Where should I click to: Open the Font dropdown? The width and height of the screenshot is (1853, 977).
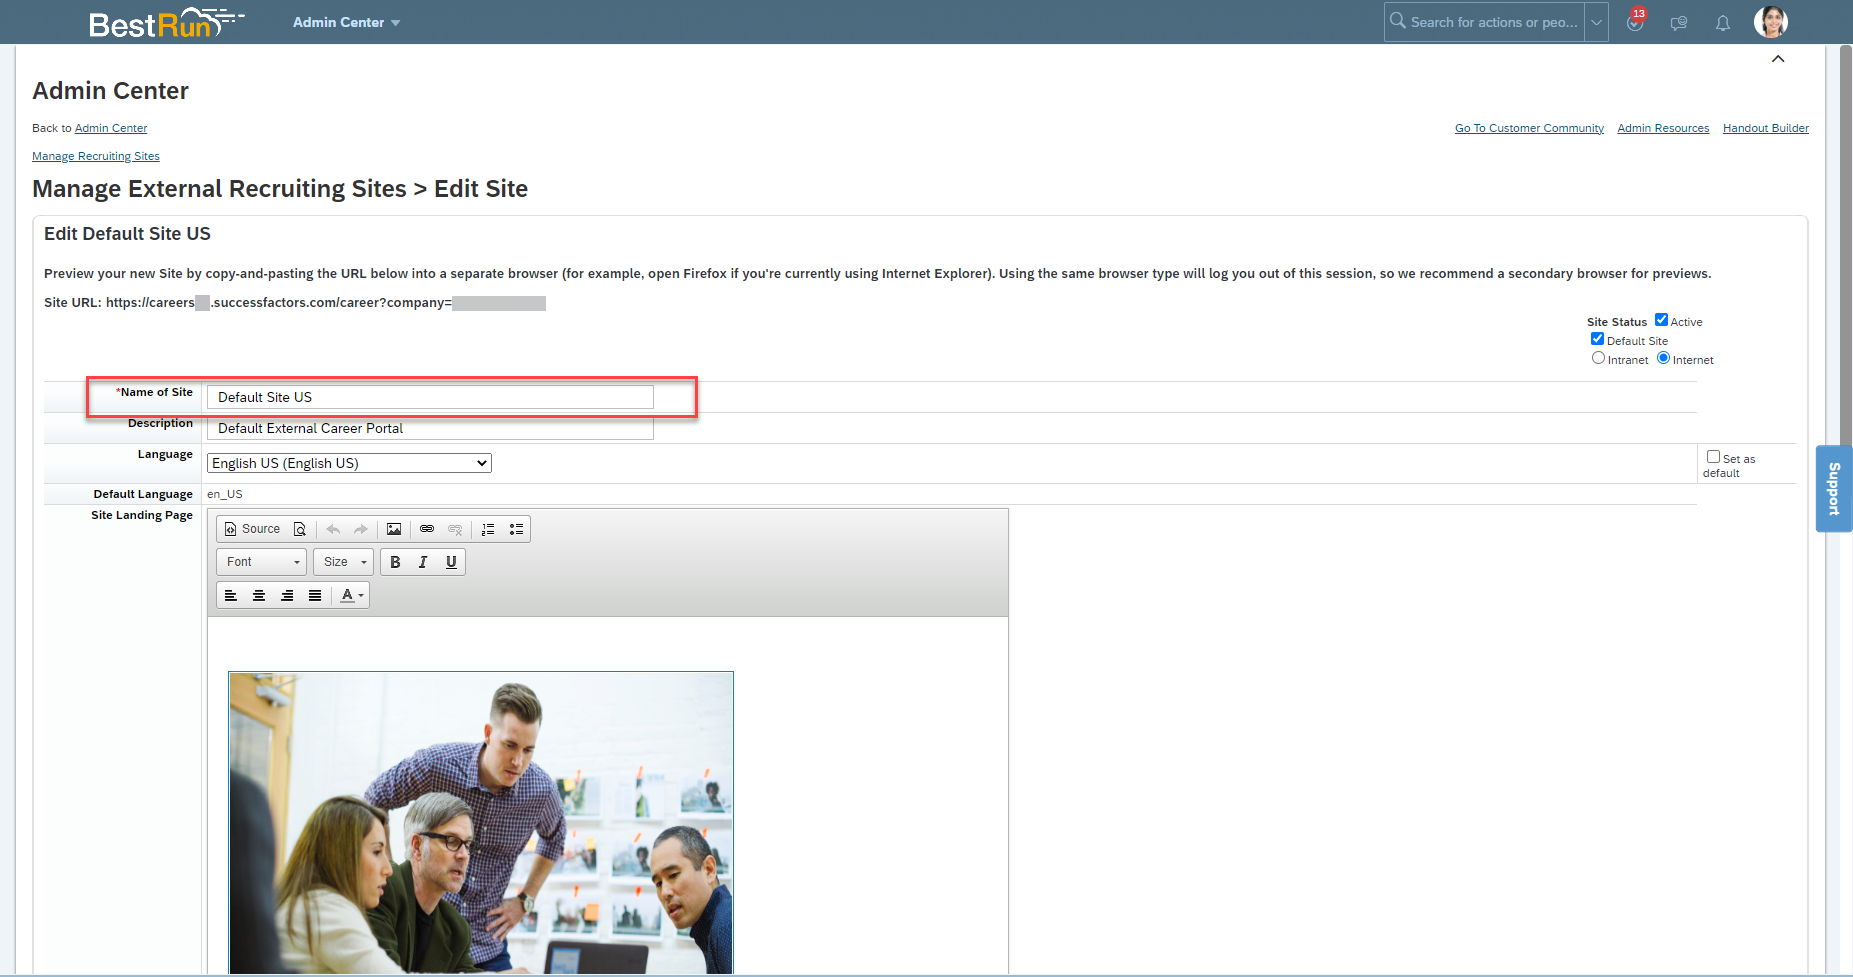[x=261, y=562]
